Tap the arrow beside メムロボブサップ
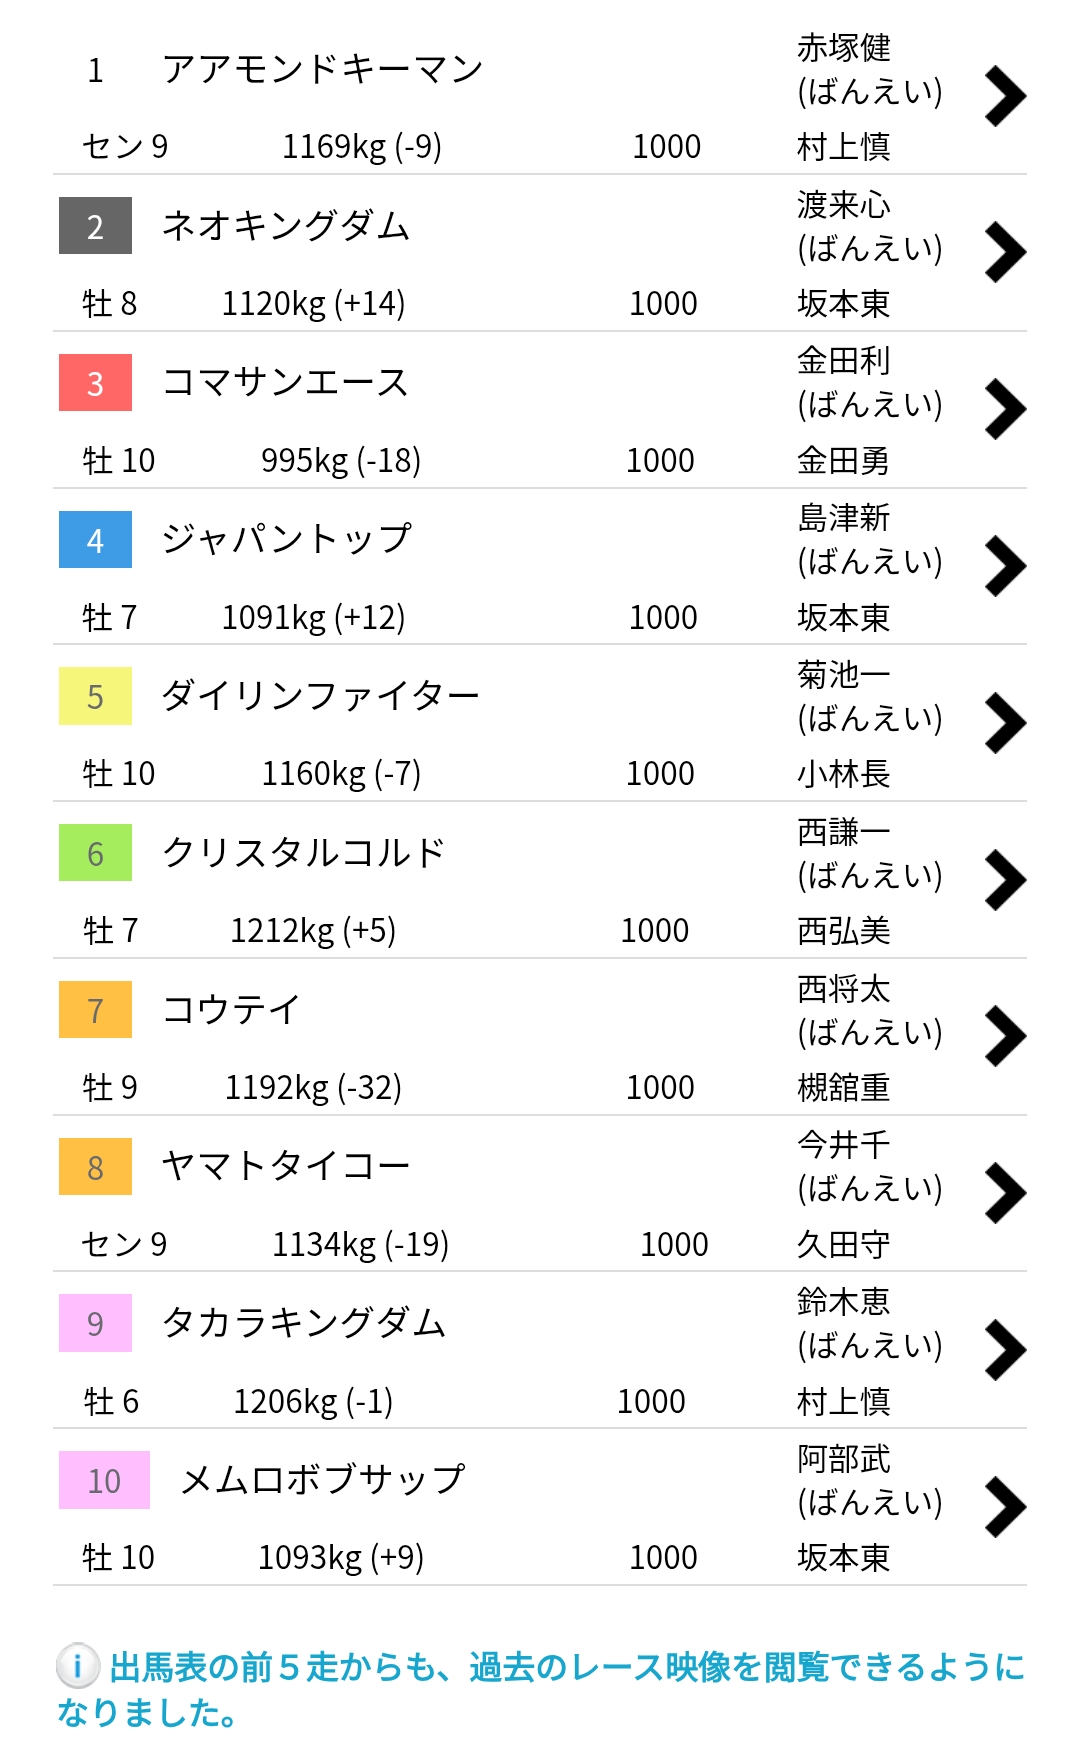 (x=1005, y=1506)
